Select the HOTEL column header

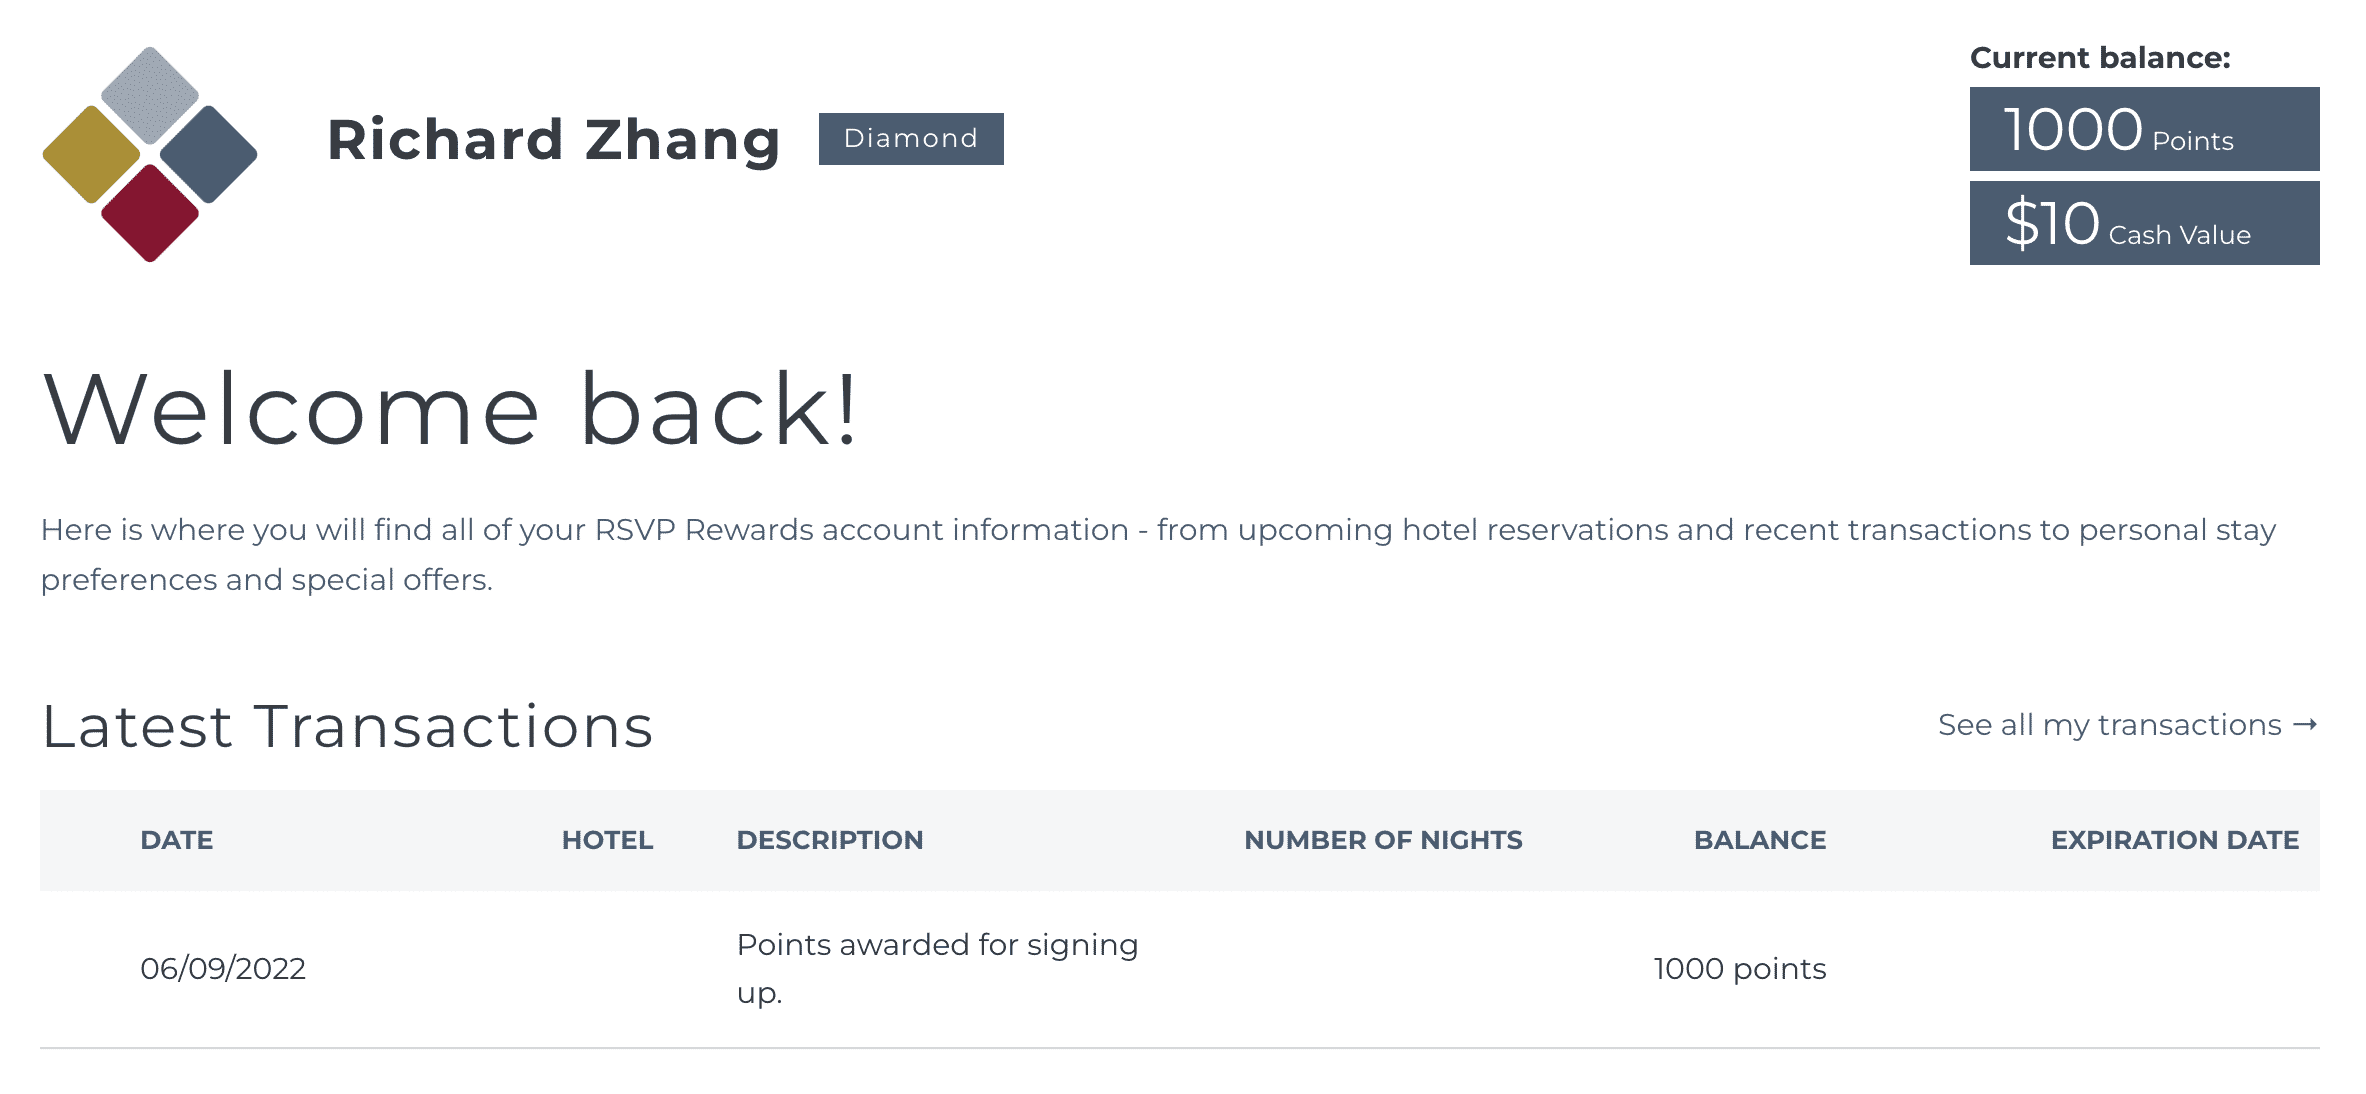click(607, 840)
